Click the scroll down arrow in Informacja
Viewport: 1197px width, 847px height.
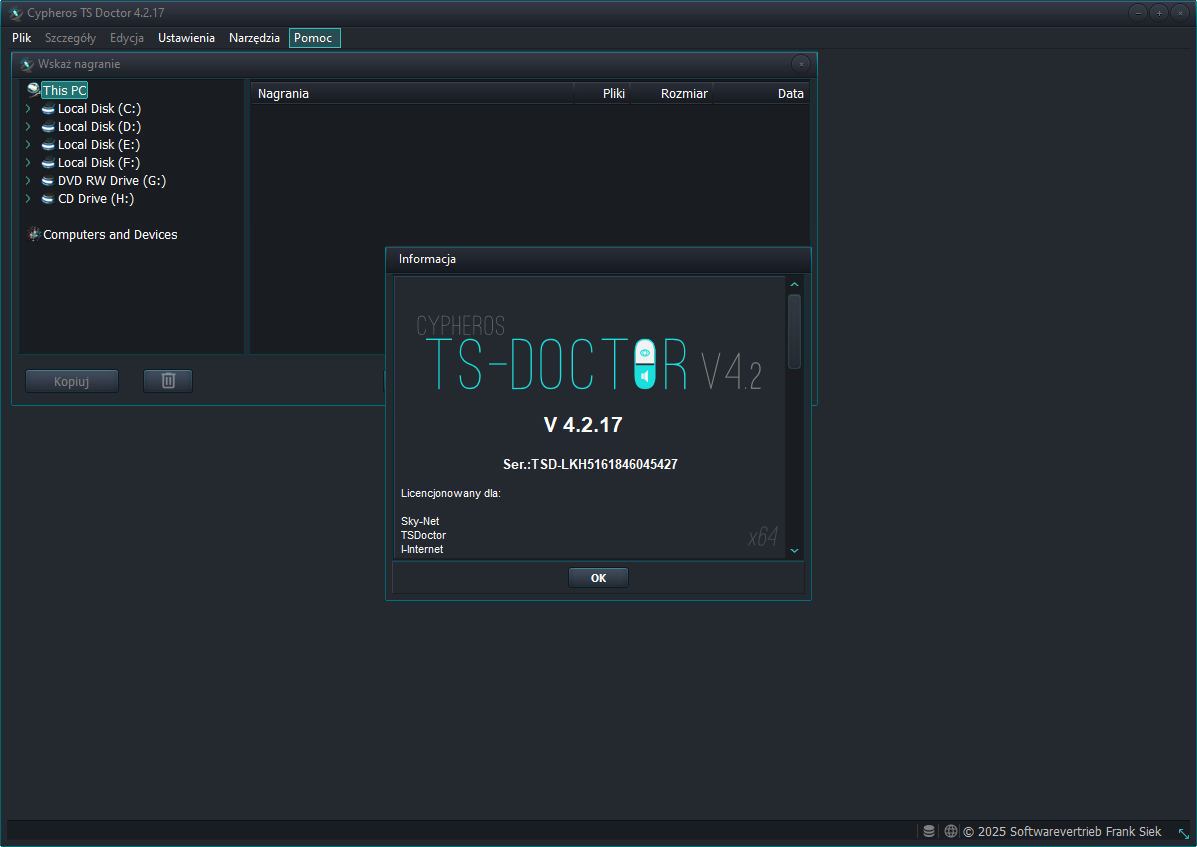pyautogui.click(x=794, y=550)
